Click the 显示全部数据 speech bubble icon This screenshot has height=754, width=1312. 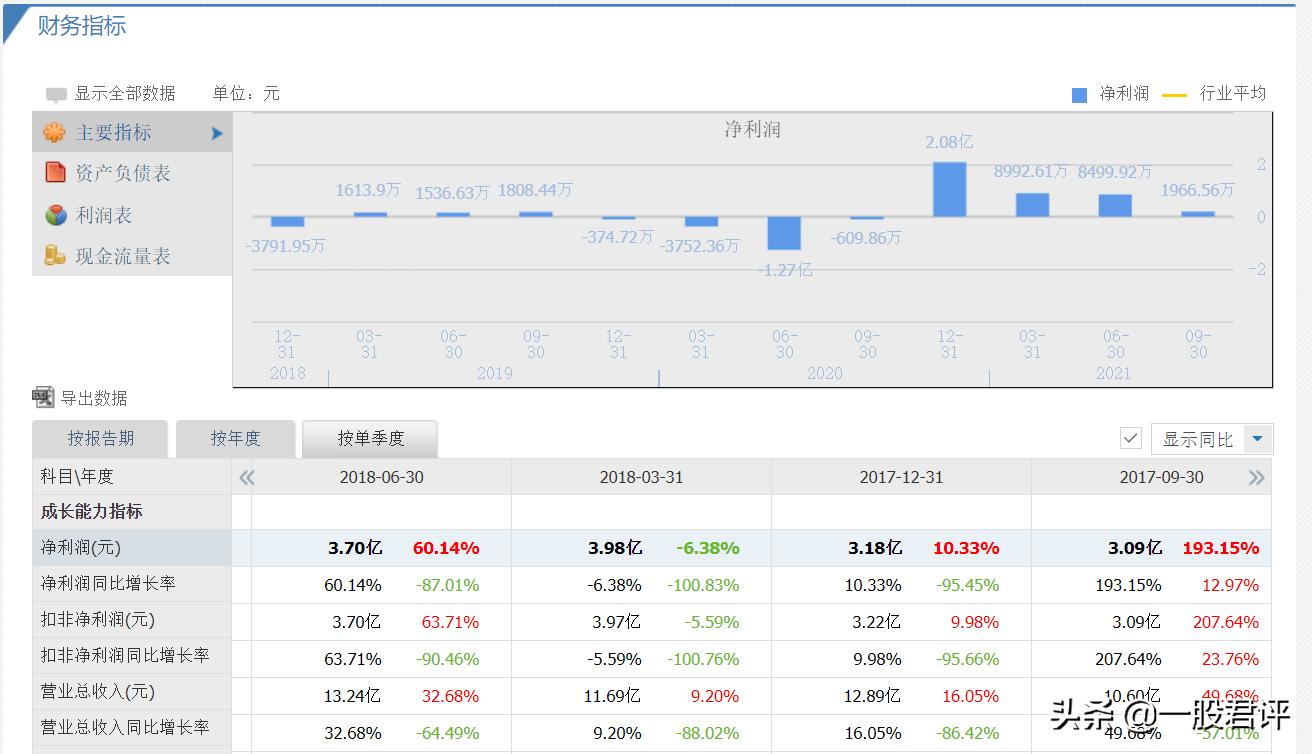56,95
